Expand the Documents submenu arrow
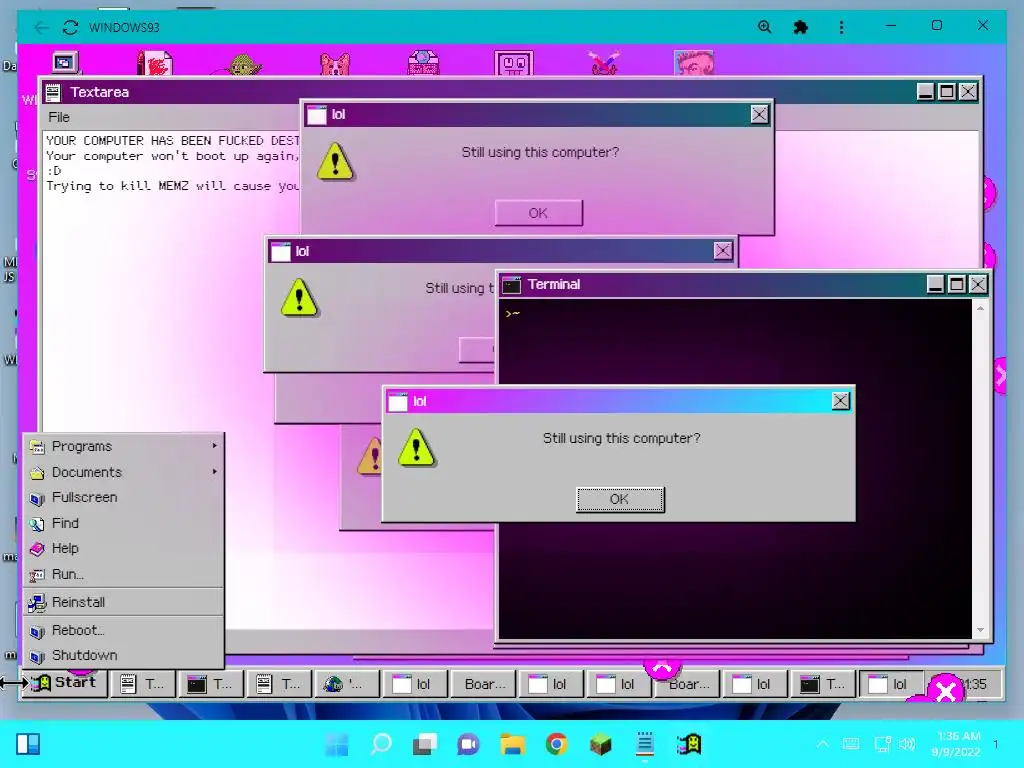The height and width of the screenshot is (768, 1024). tap(214, 472)
